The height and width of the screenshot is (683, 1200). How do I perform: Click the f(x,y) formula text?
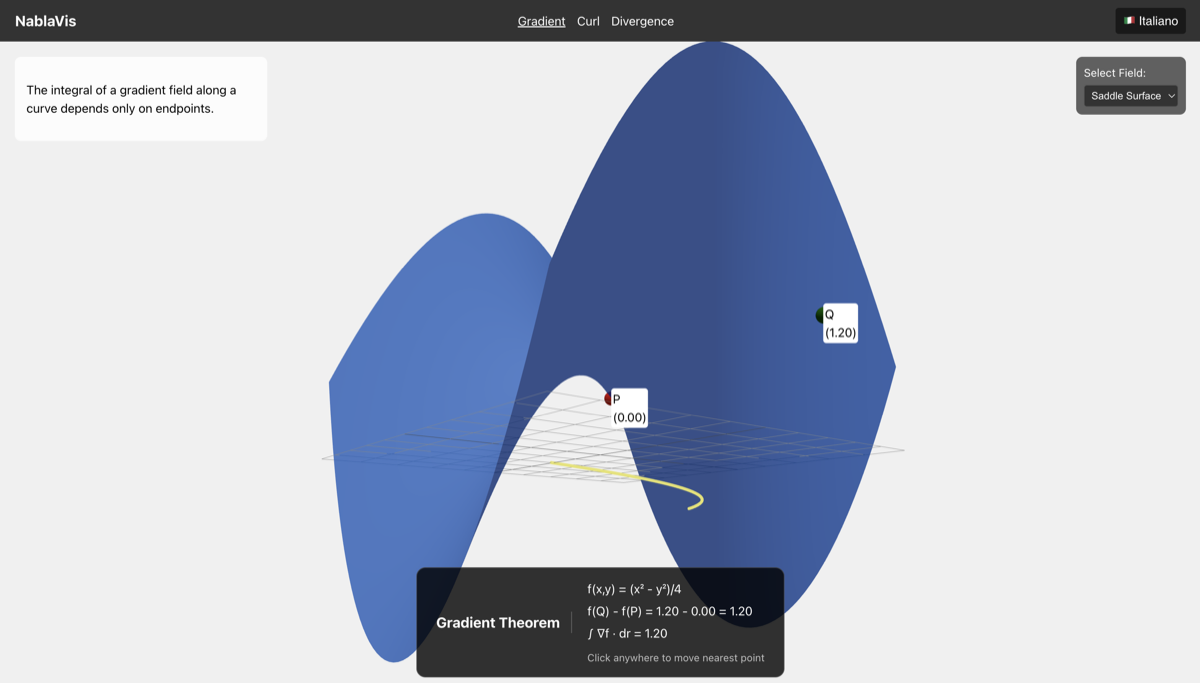point(634,589)
